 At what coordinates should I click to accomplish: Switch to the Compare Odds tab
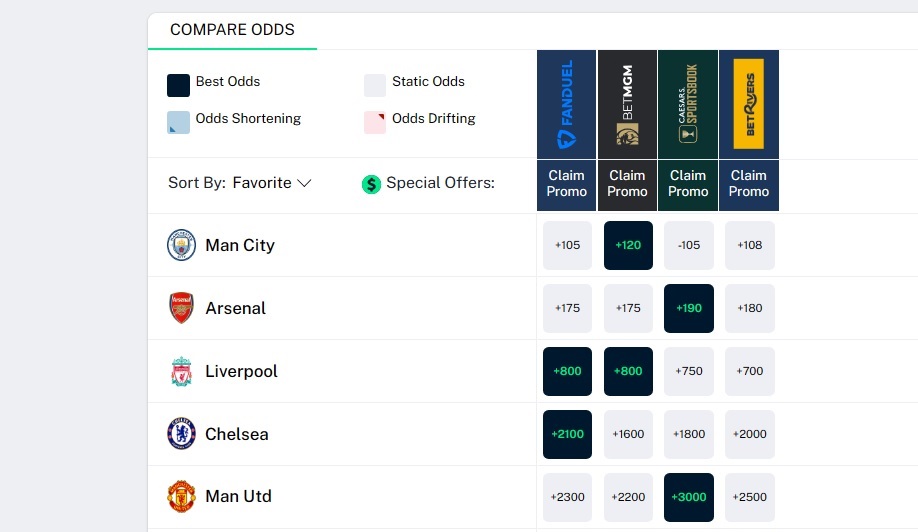point(232,30)
